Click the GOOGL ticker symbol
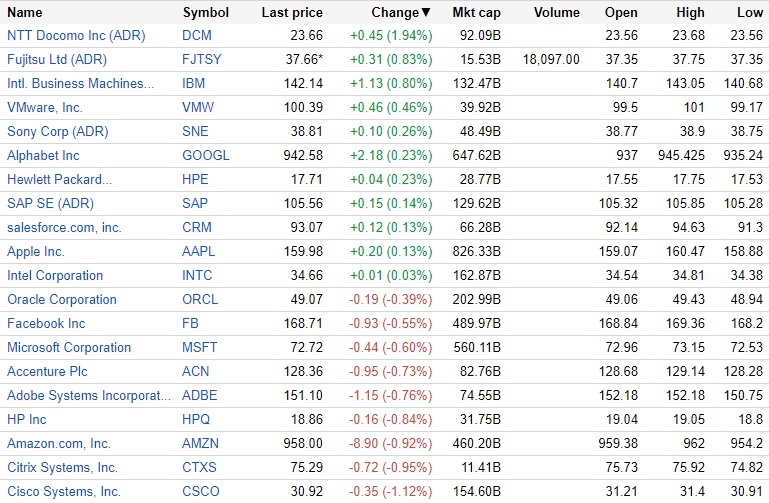The width and height of the screenshot is (769, 503). pyautogui.click(x=205, y=156)
